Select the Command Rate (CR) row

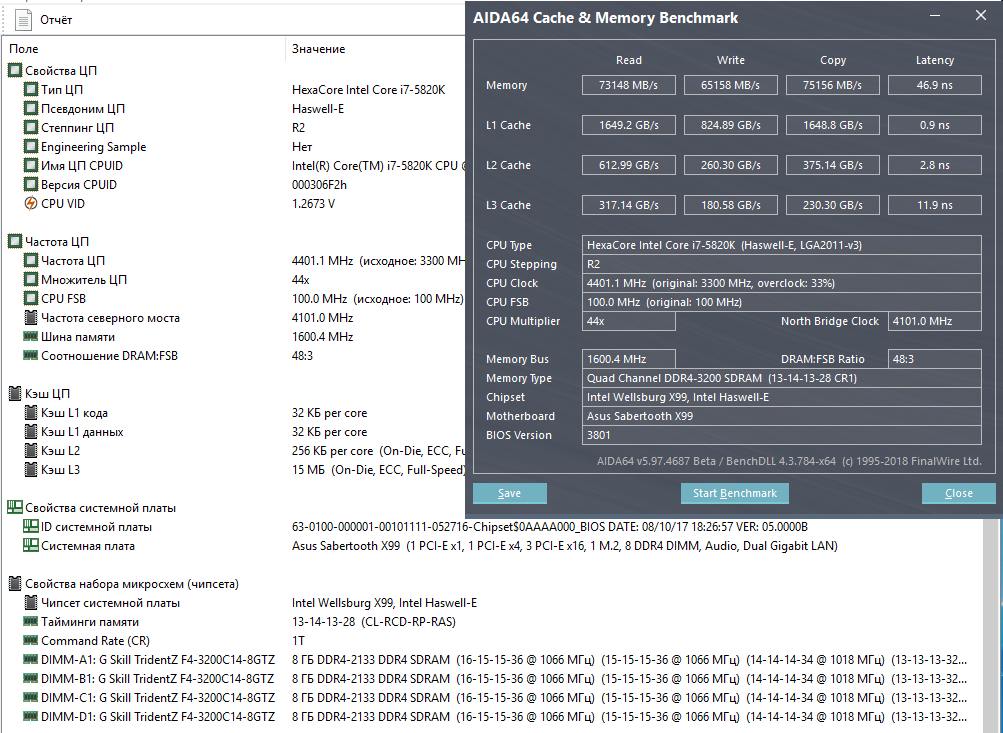(493, 641)
